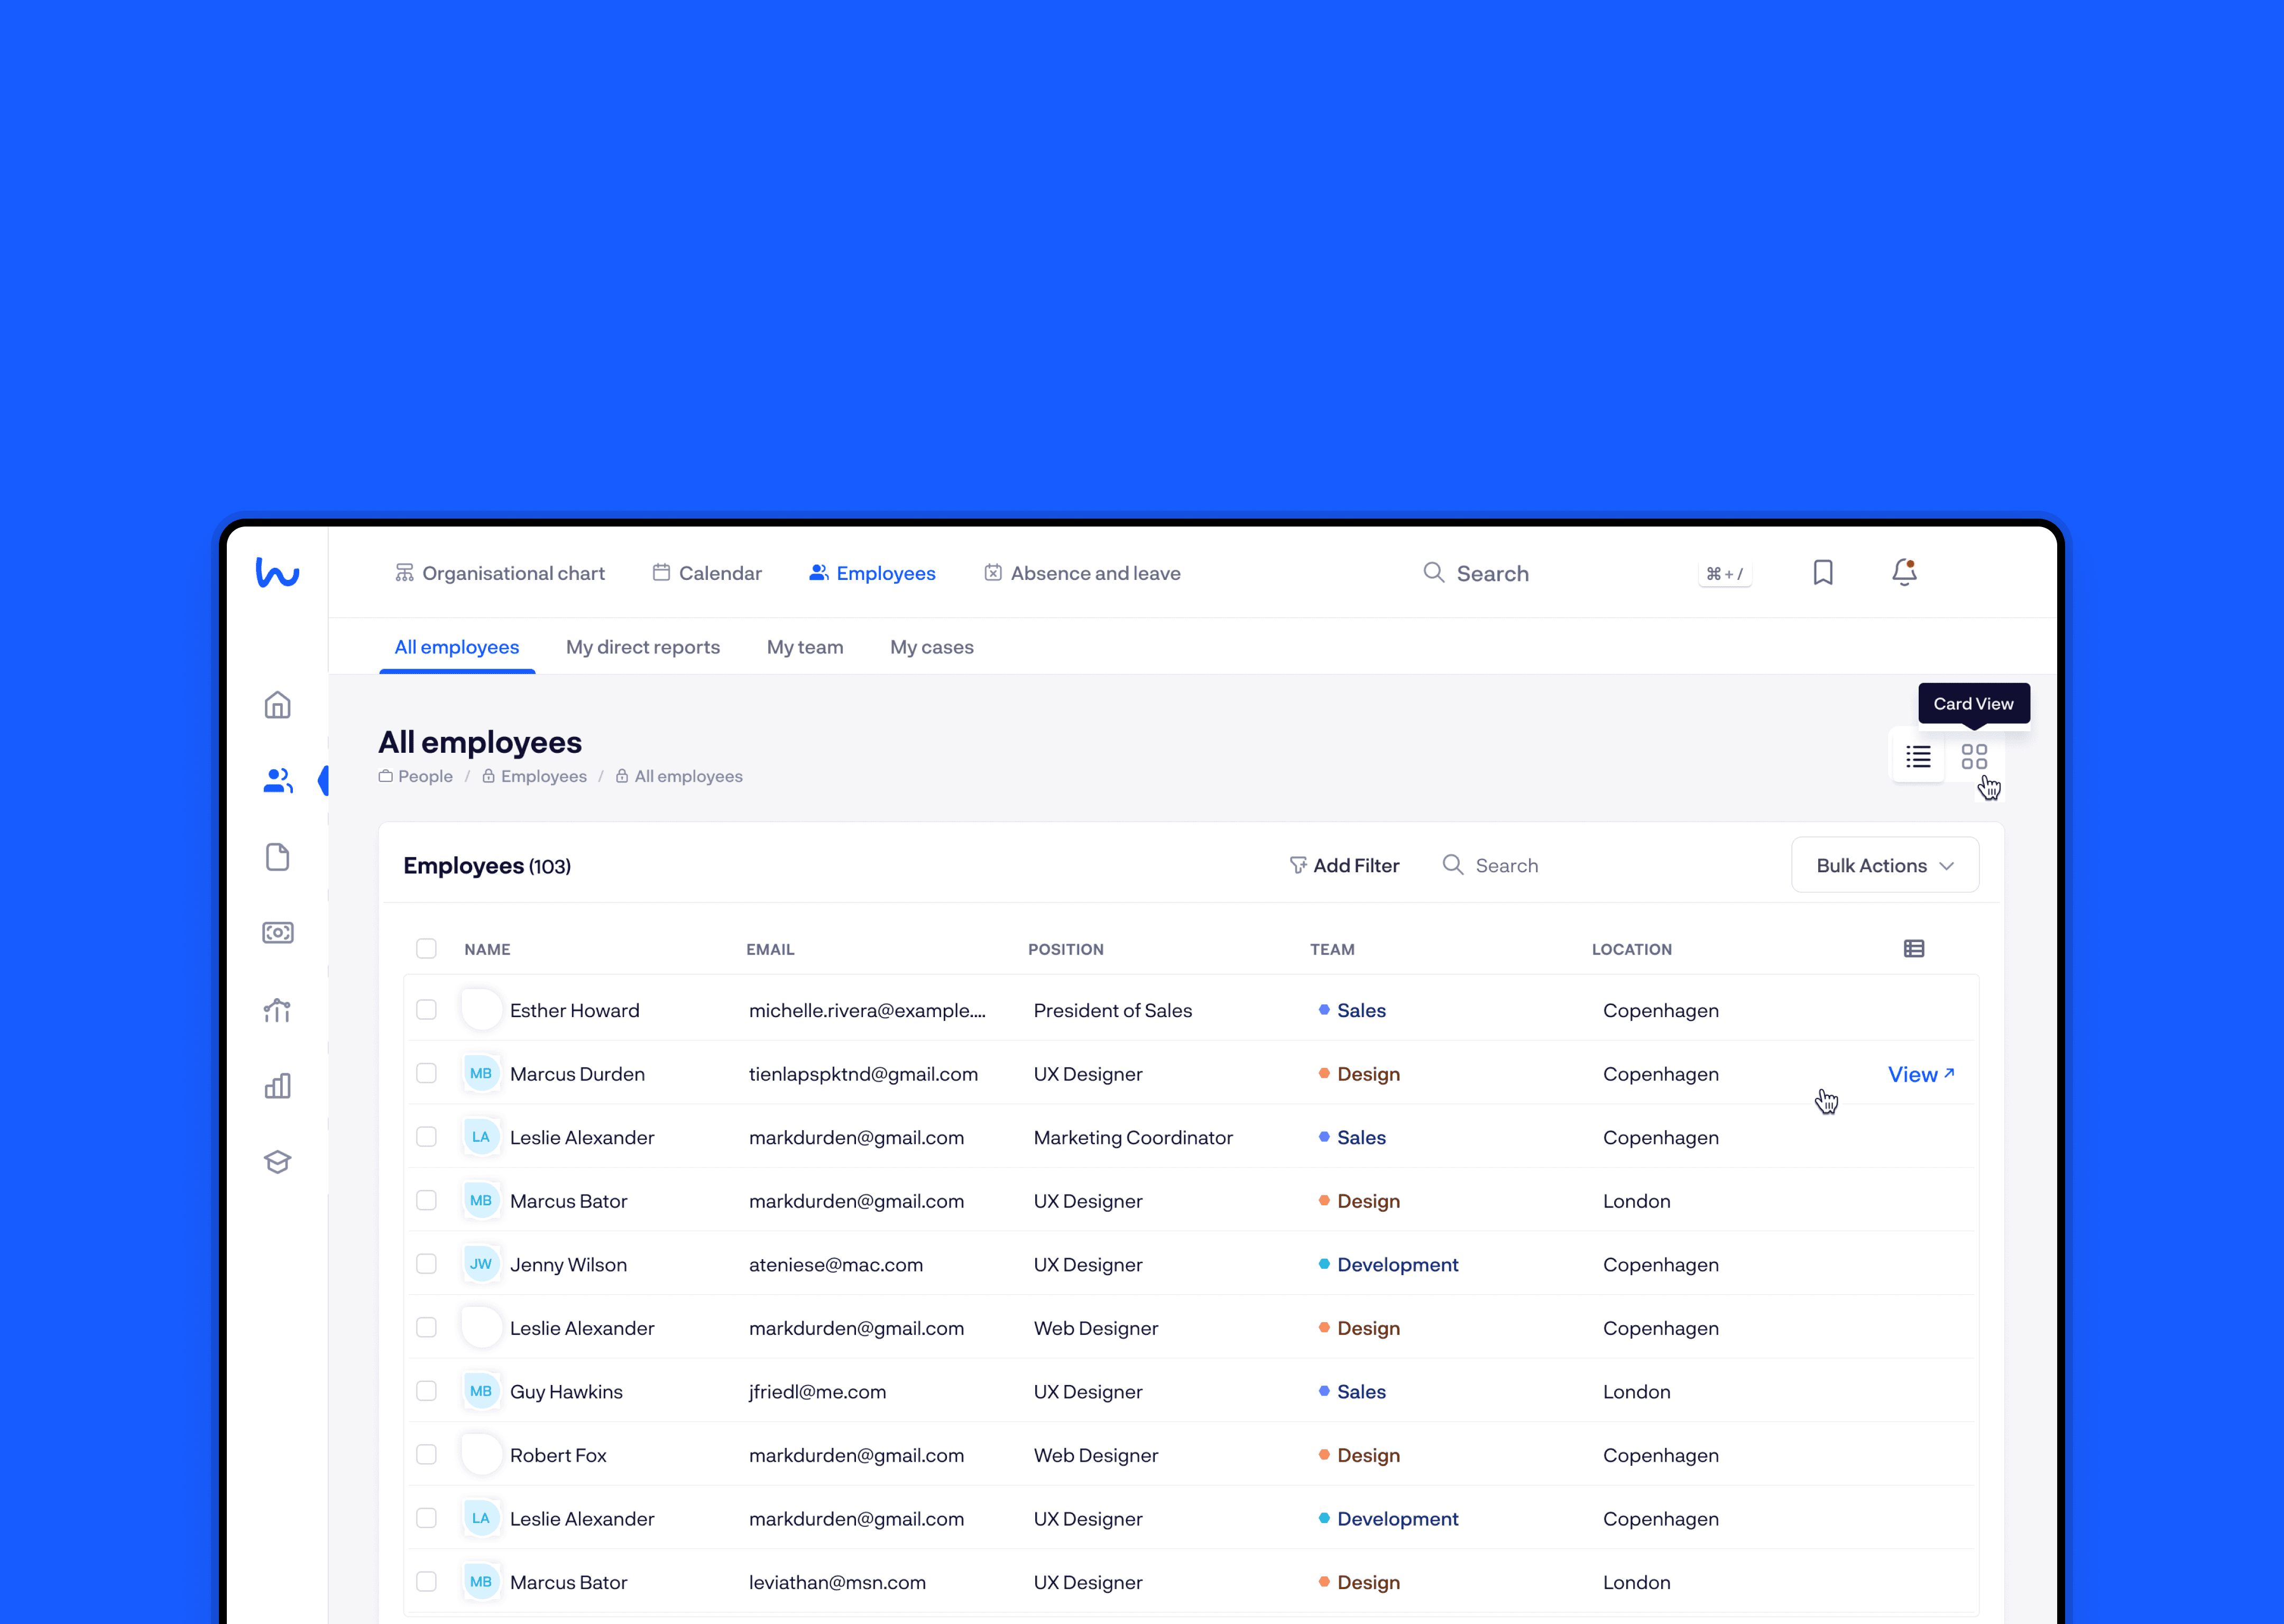
Task: Open the bar chart reports icon
Action: [x=277, y=1086]
